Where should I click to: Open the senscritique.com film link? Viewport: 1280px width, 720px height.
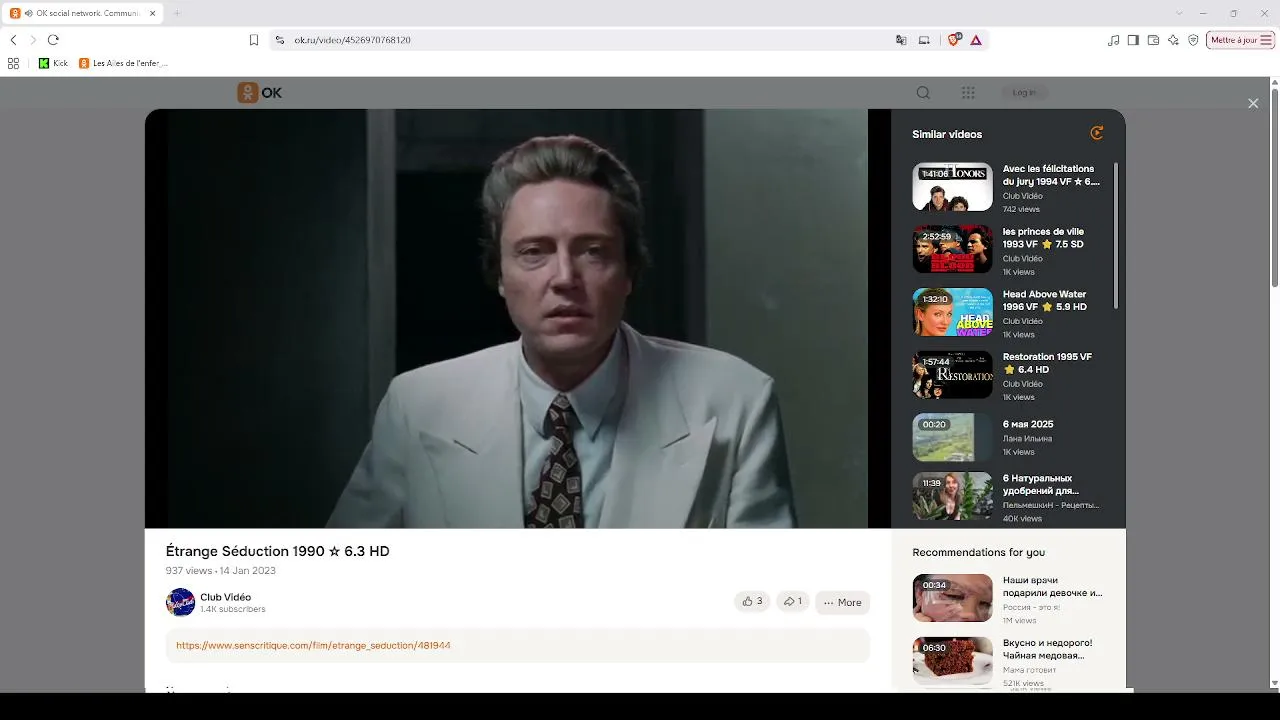pyautogui.click(x=313, y=645)
